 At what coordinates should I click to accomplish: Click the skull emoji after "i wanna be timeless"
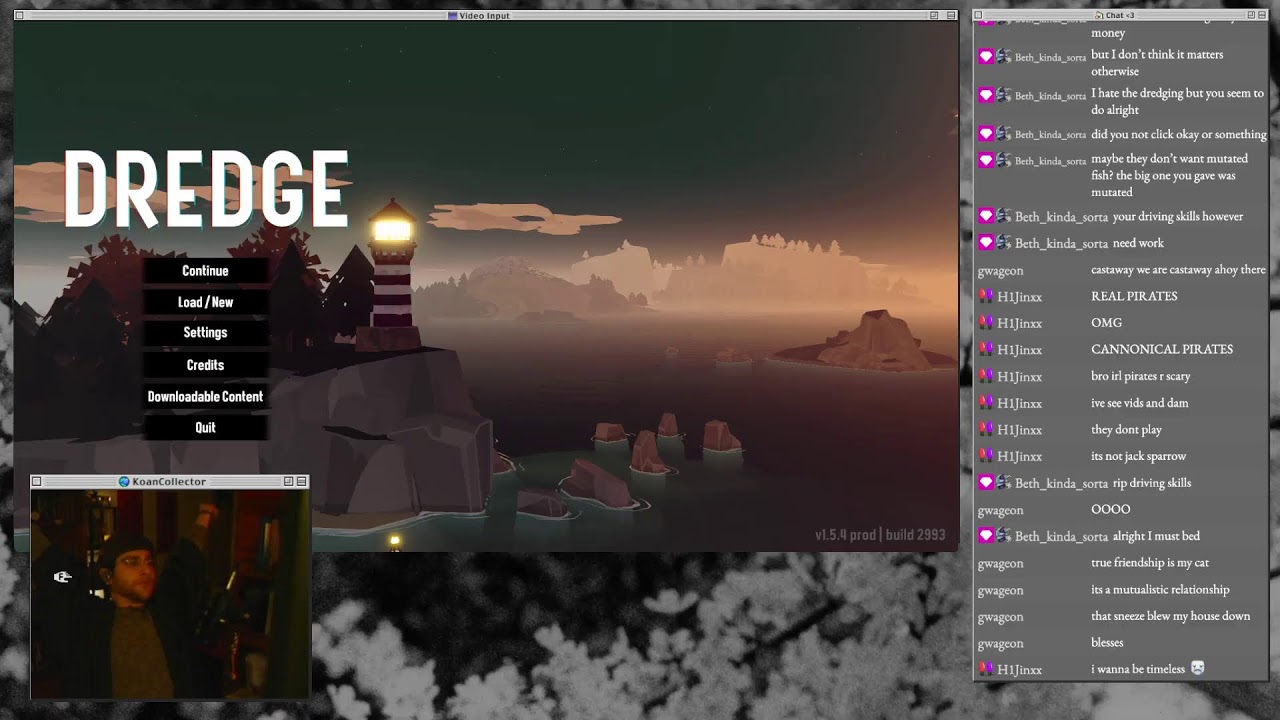(x=1197, y=669)
